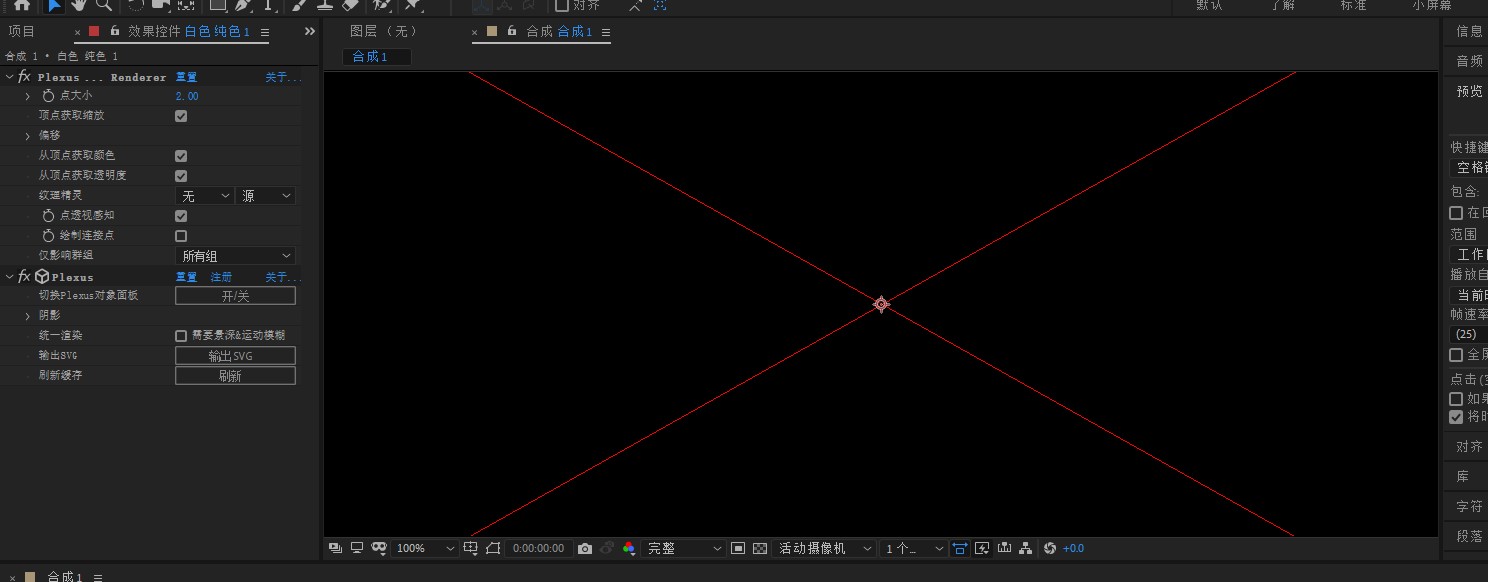Screen dimensions: 1488x582
Task: Toggle the transparency grid icon
Action: coord(760,548)
